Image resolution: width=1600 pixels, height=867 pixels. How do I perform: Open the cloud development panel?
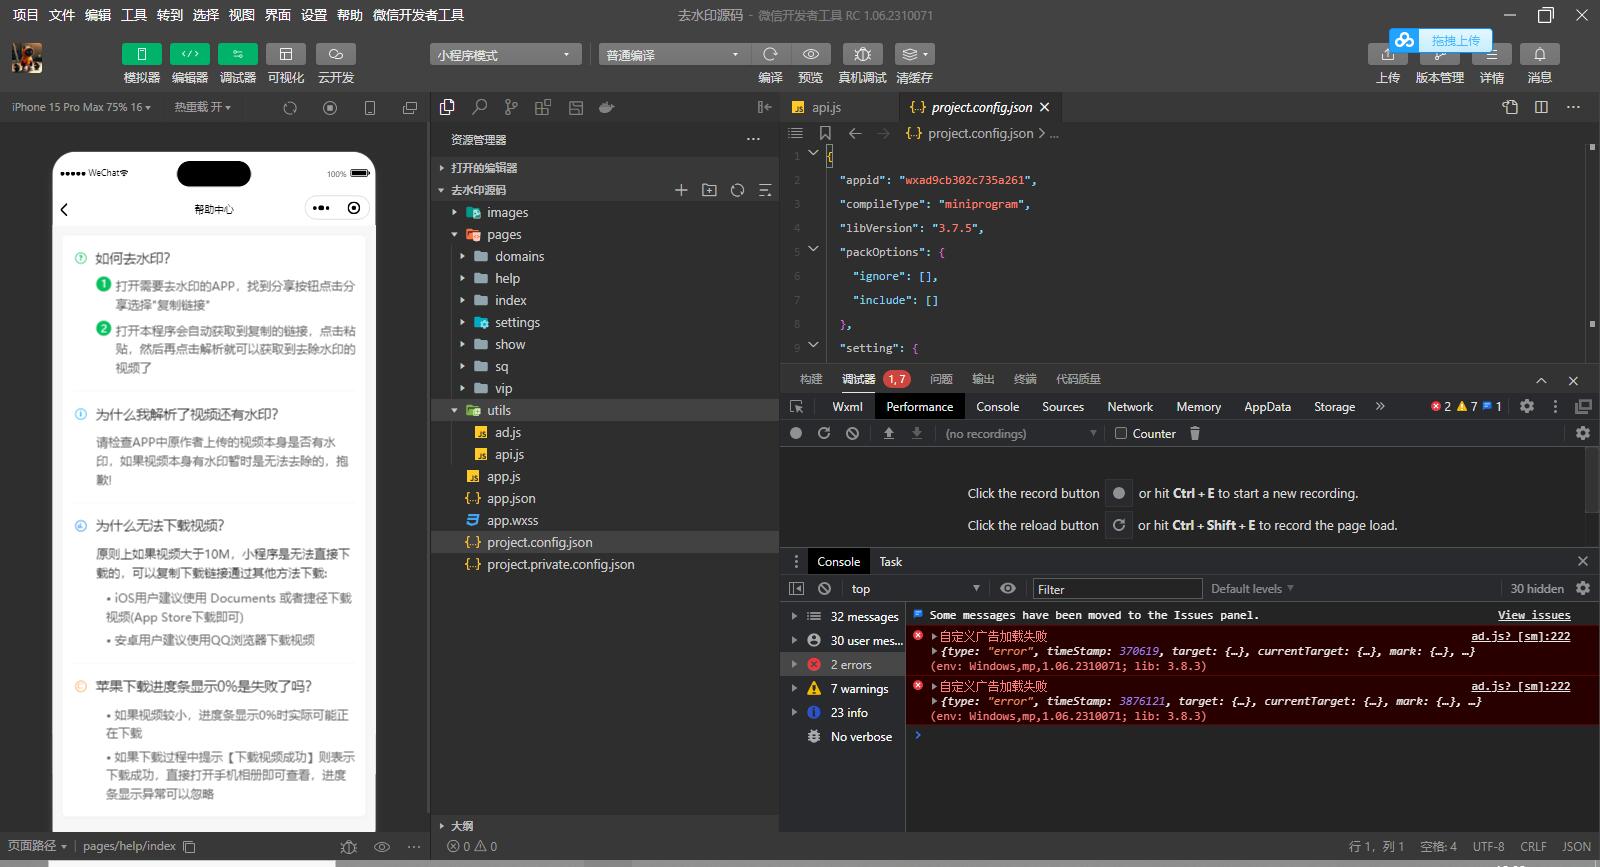click(x=335, y=54)
